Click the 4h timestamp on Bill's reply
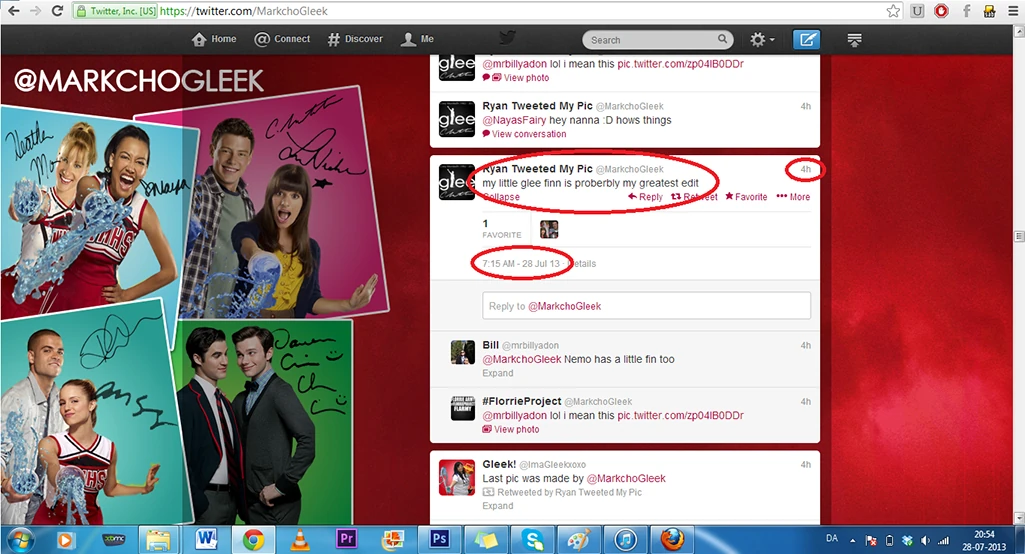The height and width of the screenshot is (554, 1025). [805, 345]
